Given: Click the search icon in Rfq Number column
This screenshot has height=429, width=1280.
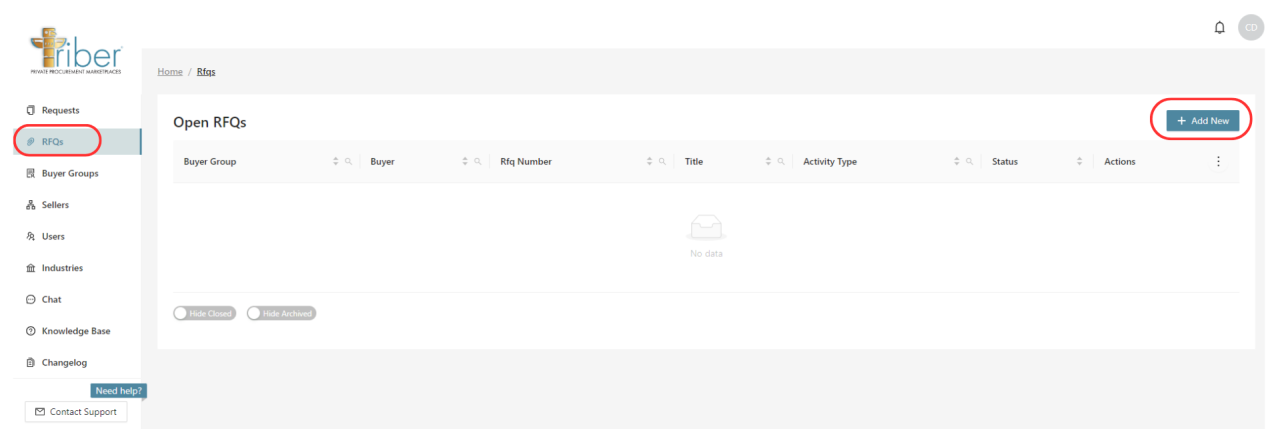Looking at the screenshot, I should point(662,162).
